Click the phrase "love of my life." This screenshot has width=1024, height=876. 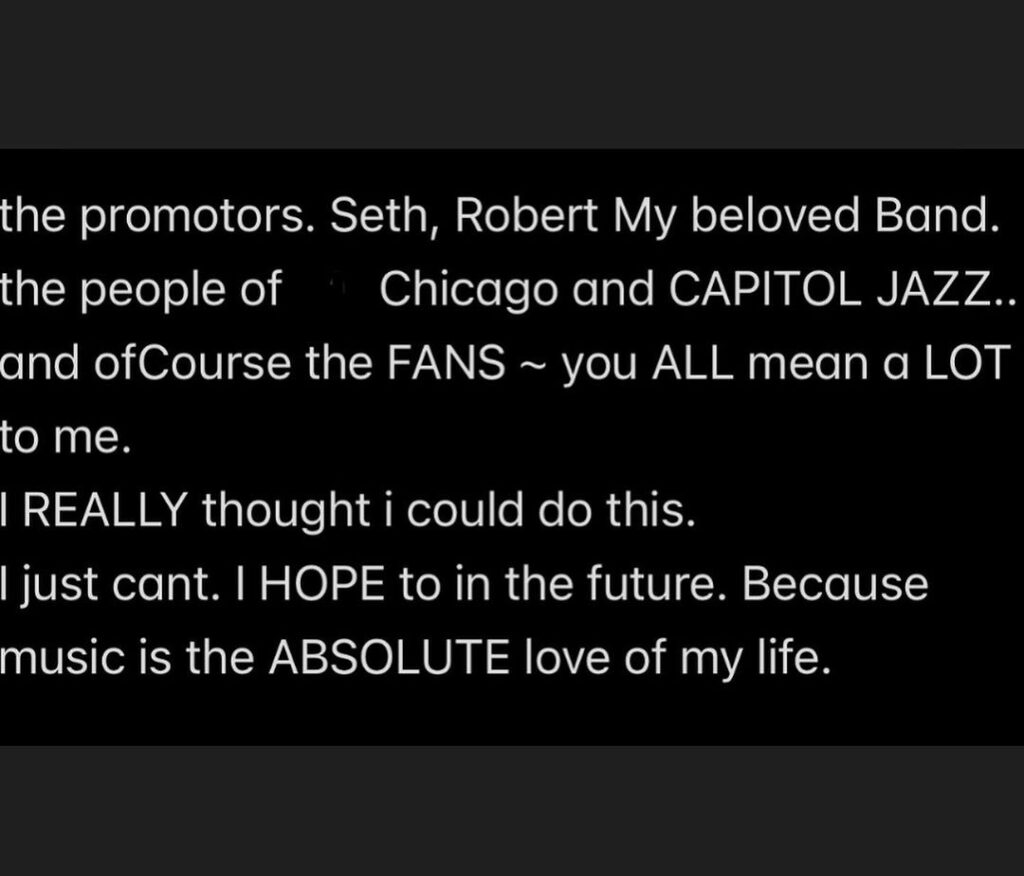click(678, 658)
